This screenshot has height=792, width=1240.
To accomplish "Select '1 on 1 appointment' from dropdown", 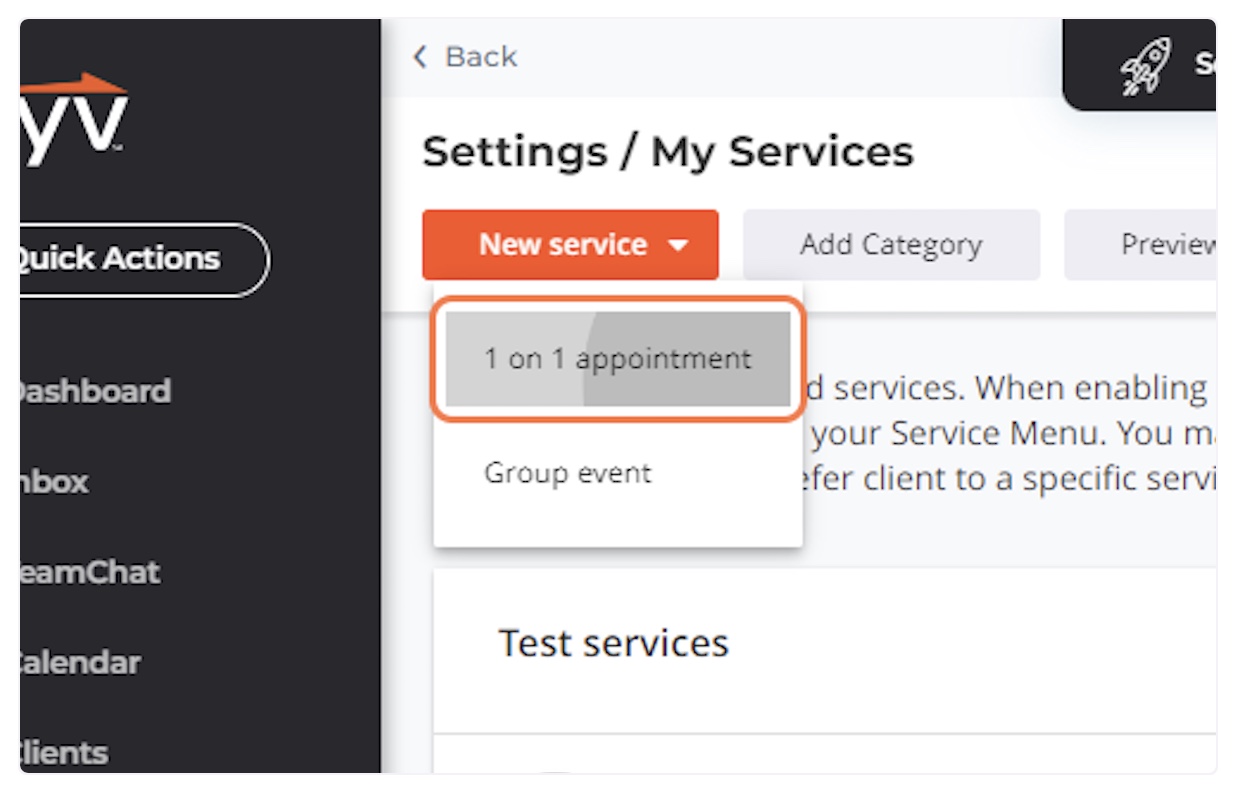I will (618, 359).
